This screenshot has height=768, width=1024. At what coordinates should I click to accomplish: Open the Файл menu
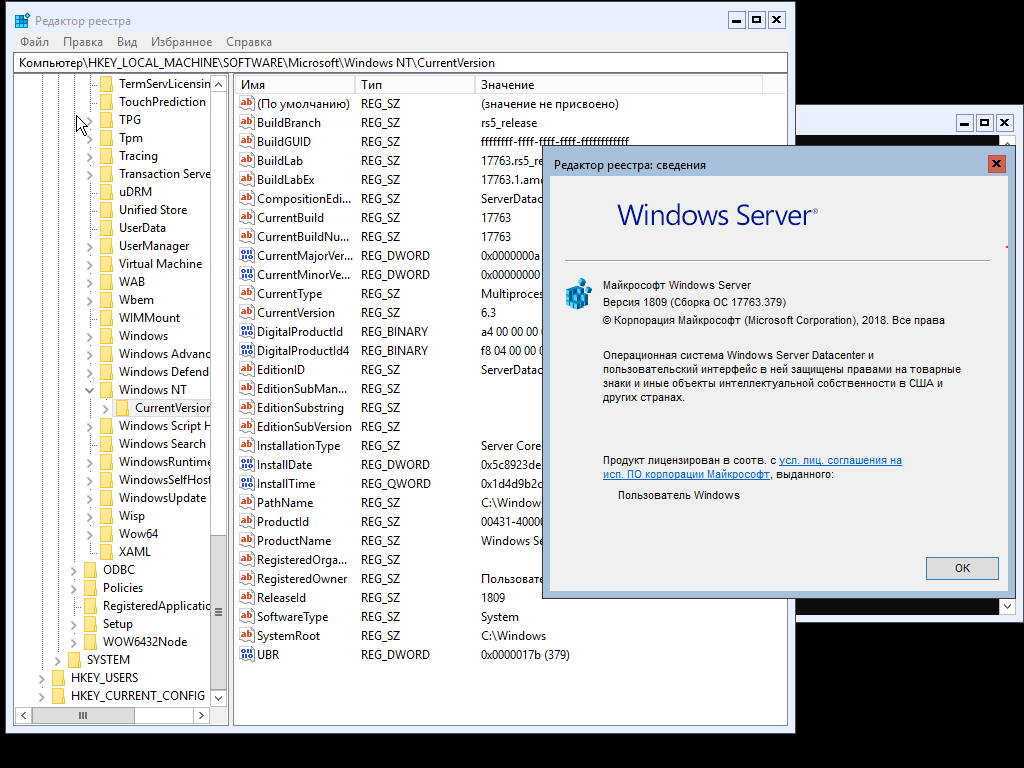35,42
